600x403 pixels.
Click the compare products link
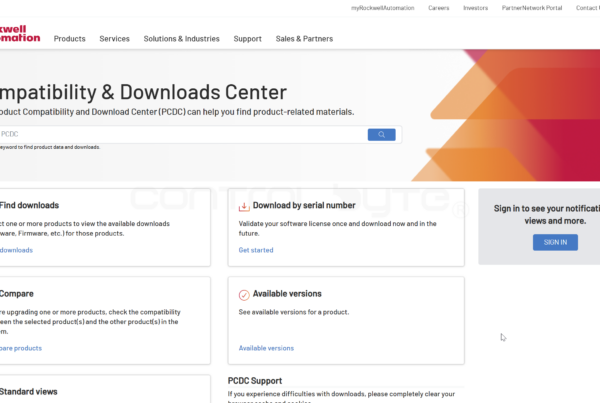[x=21, y=348]
